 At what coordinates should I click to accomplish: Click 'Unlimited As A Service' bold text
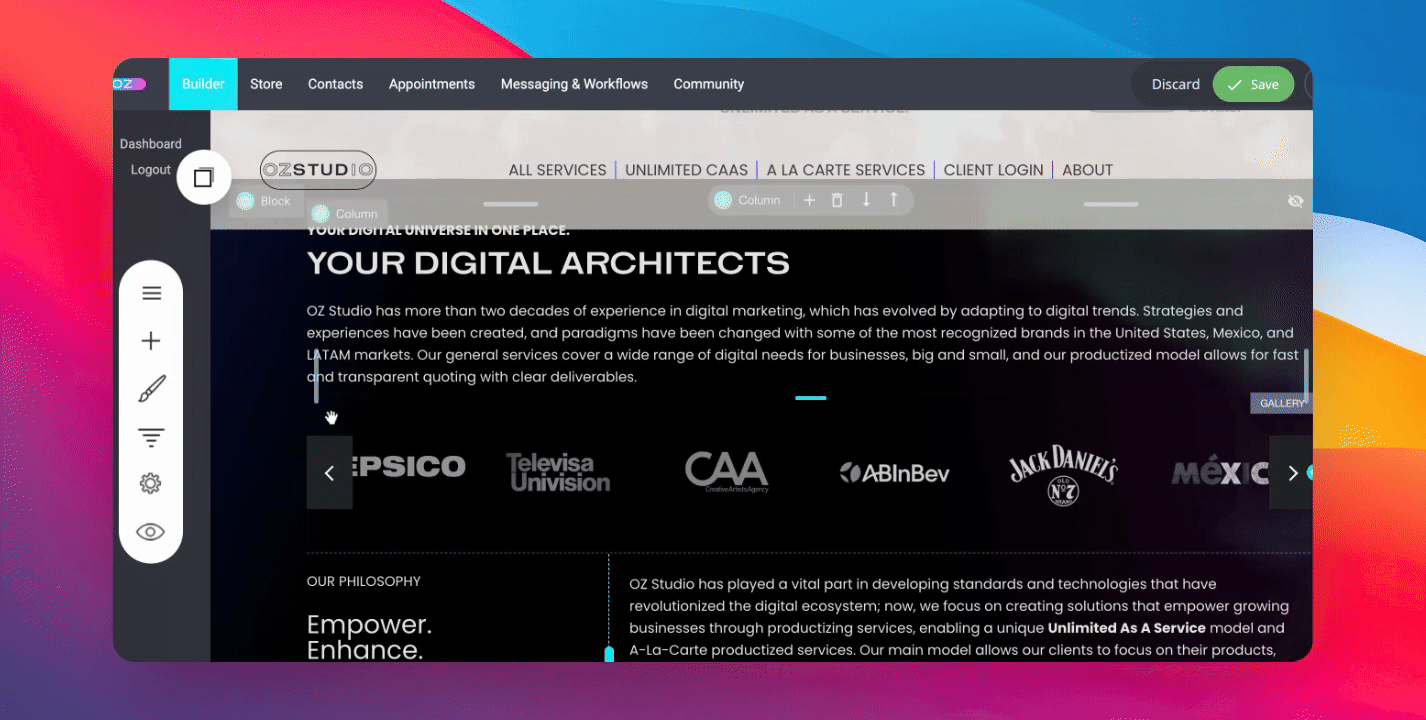coord(1126,628)
